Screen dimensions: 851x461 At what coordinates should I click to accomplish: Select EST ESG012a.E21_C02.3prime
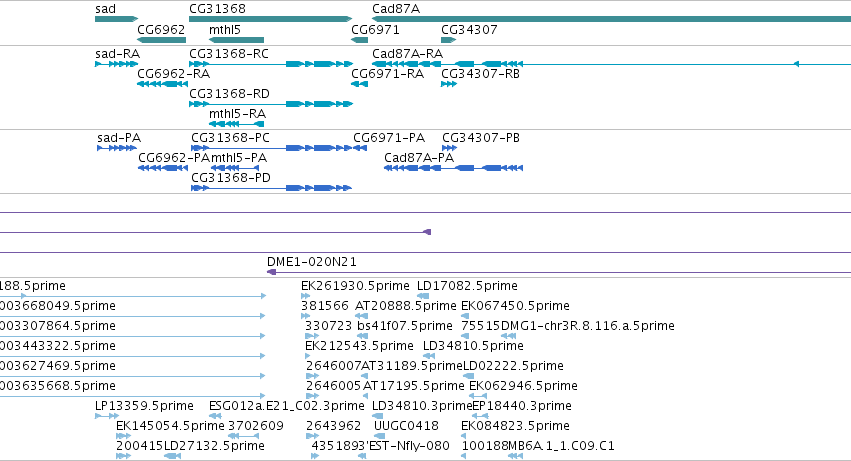[287, 406]
